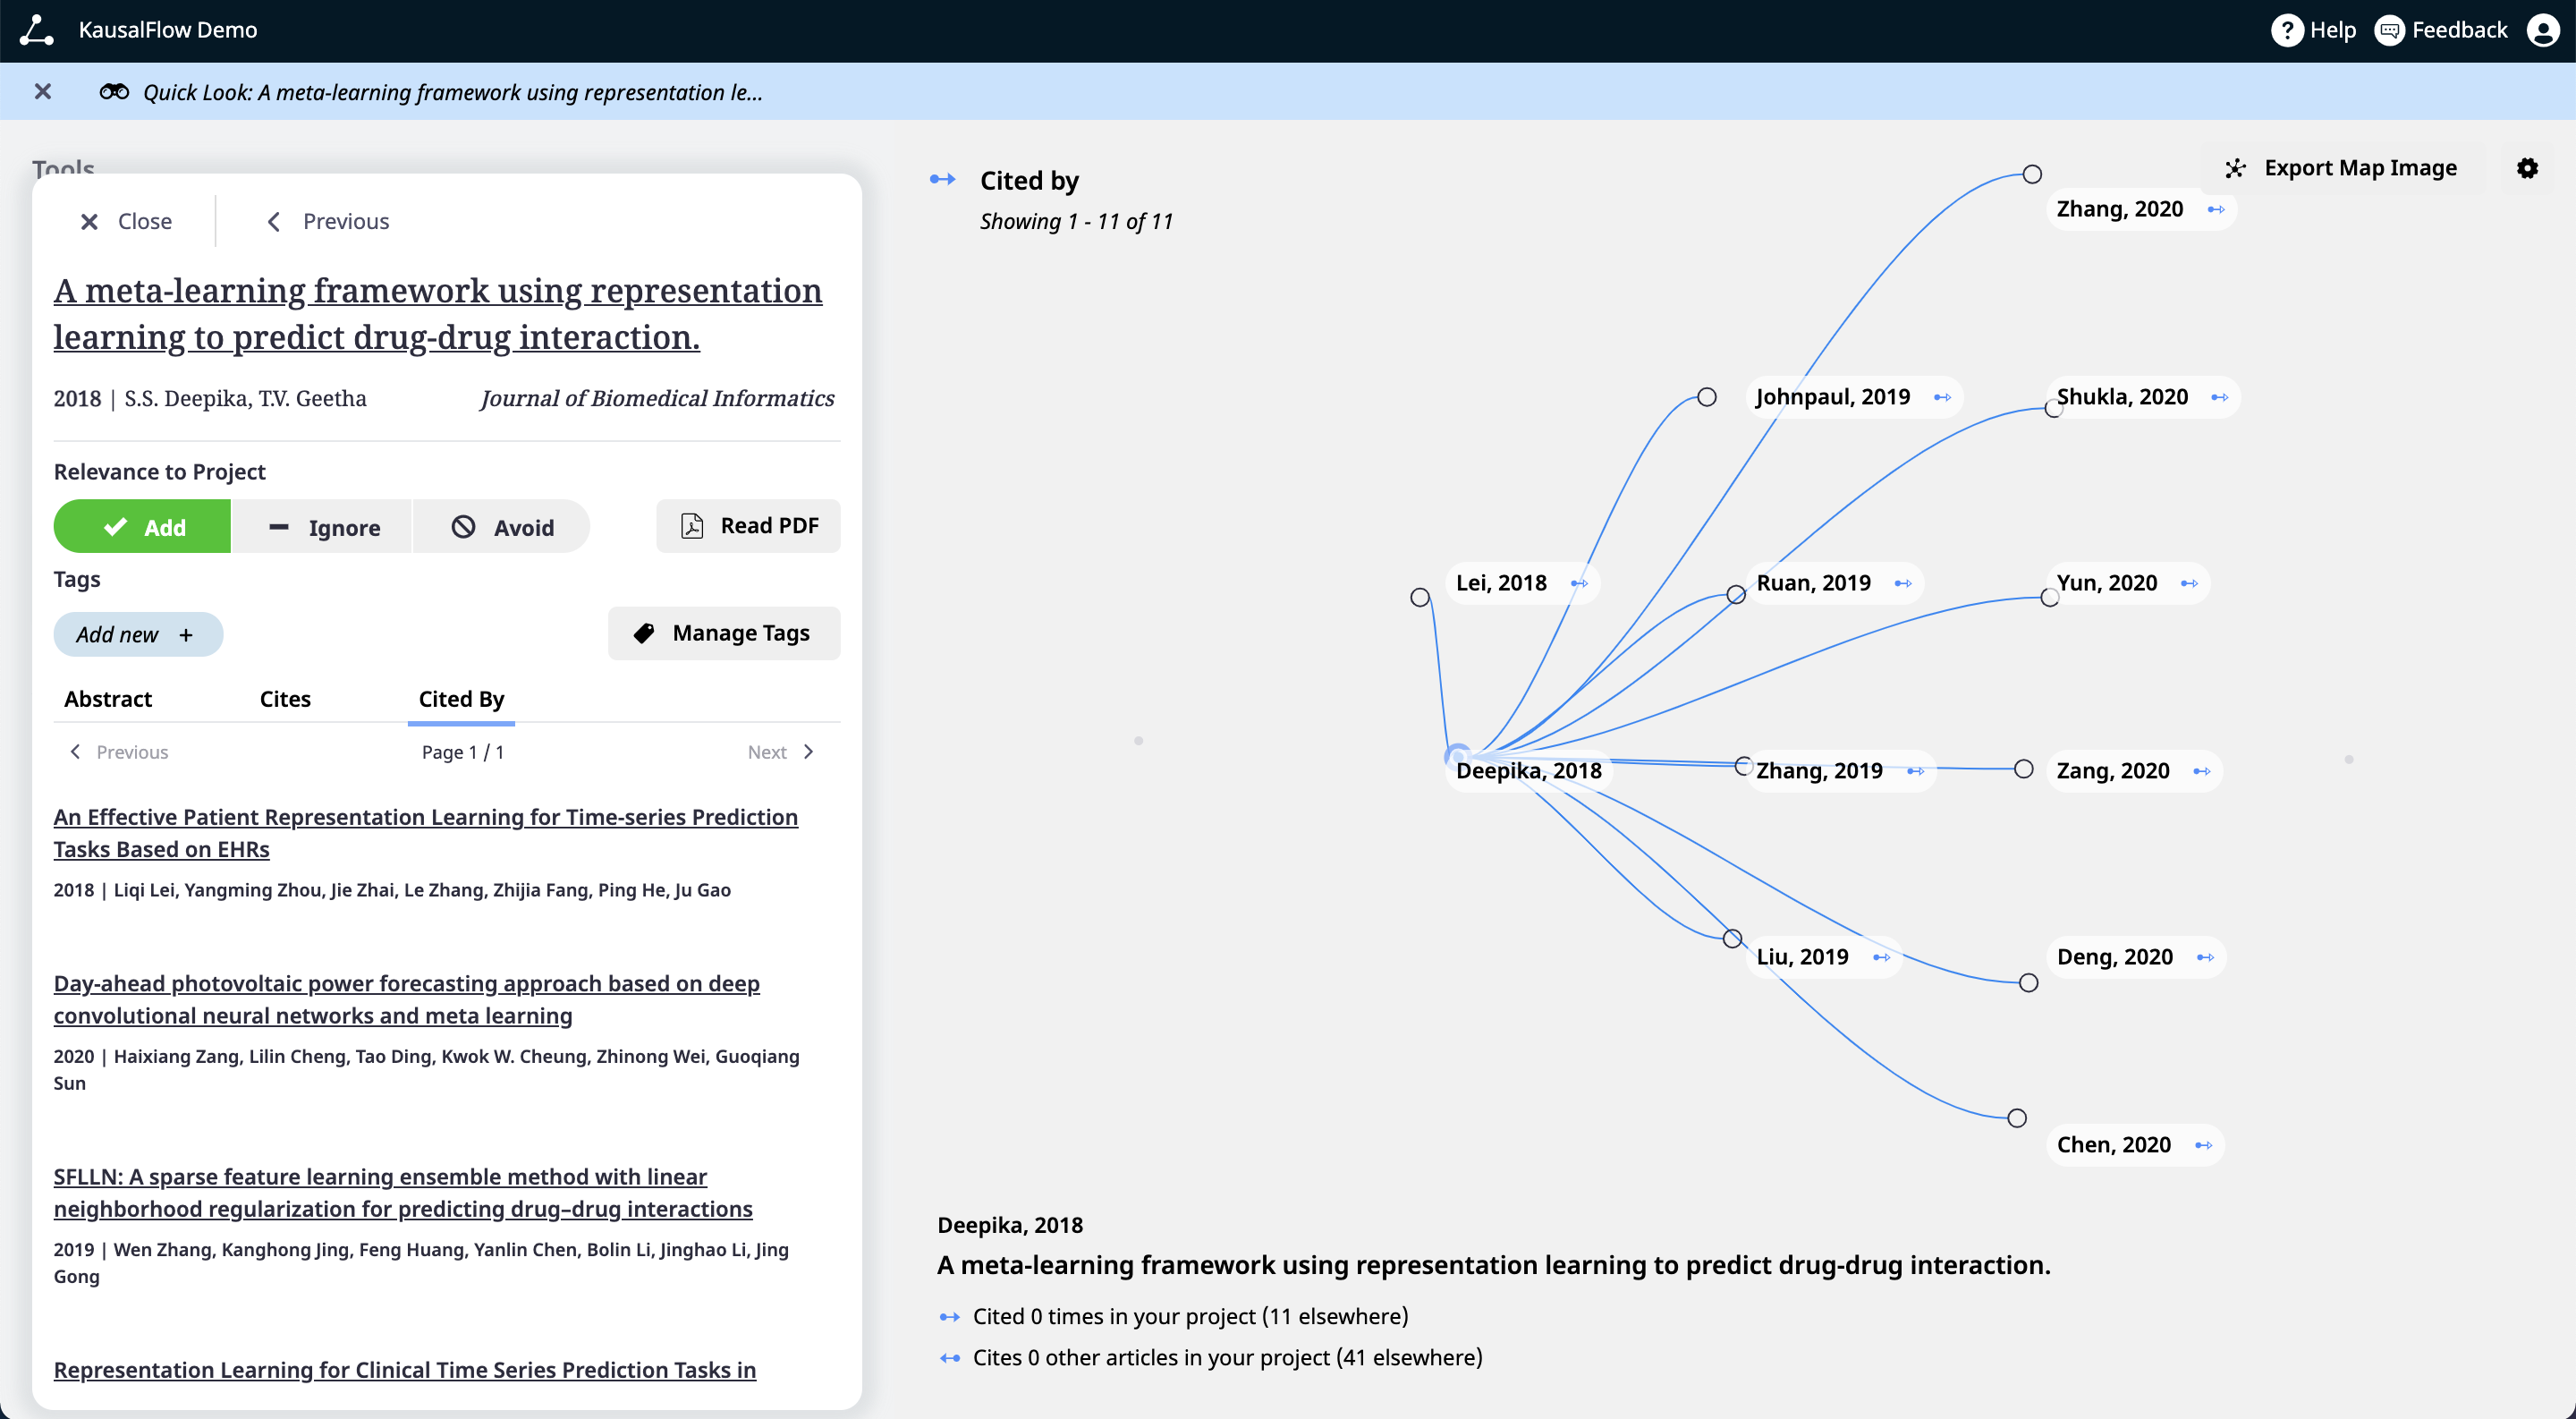Open Help from the top bar
The width and height of the screenshot is (2576, 1419).
(x=2289, y=30)
